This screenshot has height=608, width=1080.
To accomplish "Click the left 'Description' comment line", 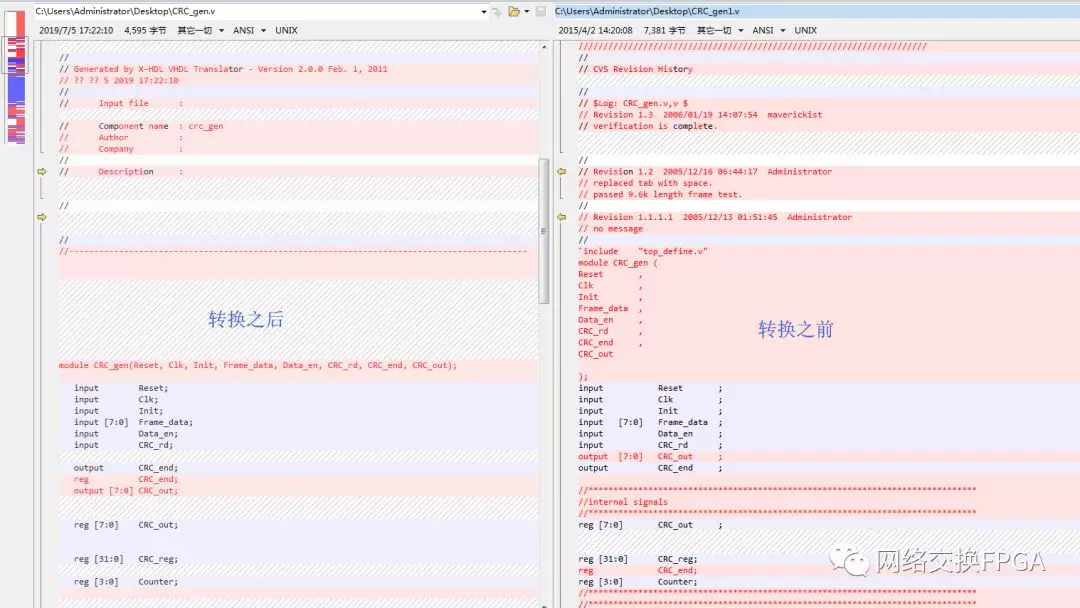I will [x=121, y=171].
